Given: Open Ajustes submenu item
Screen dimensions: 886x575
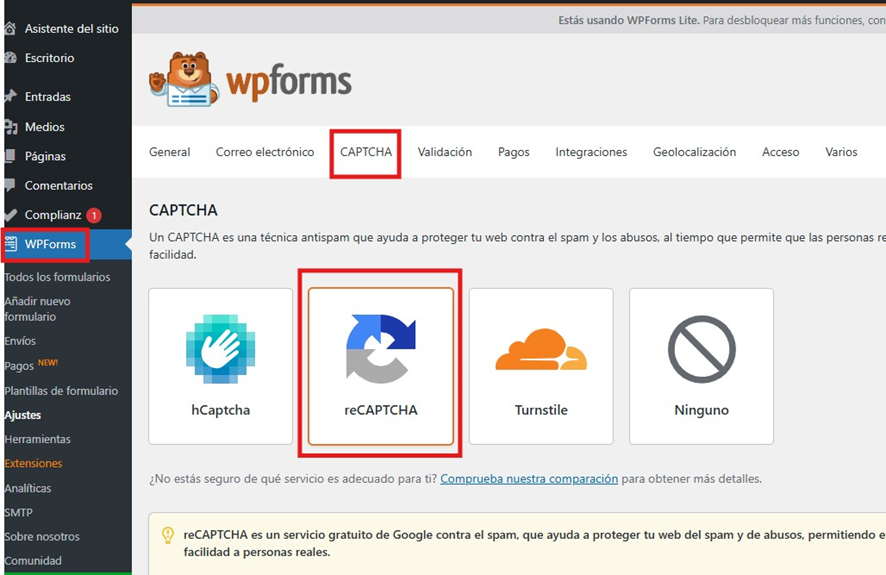Looking at the screenshot, I should (23, 415).
